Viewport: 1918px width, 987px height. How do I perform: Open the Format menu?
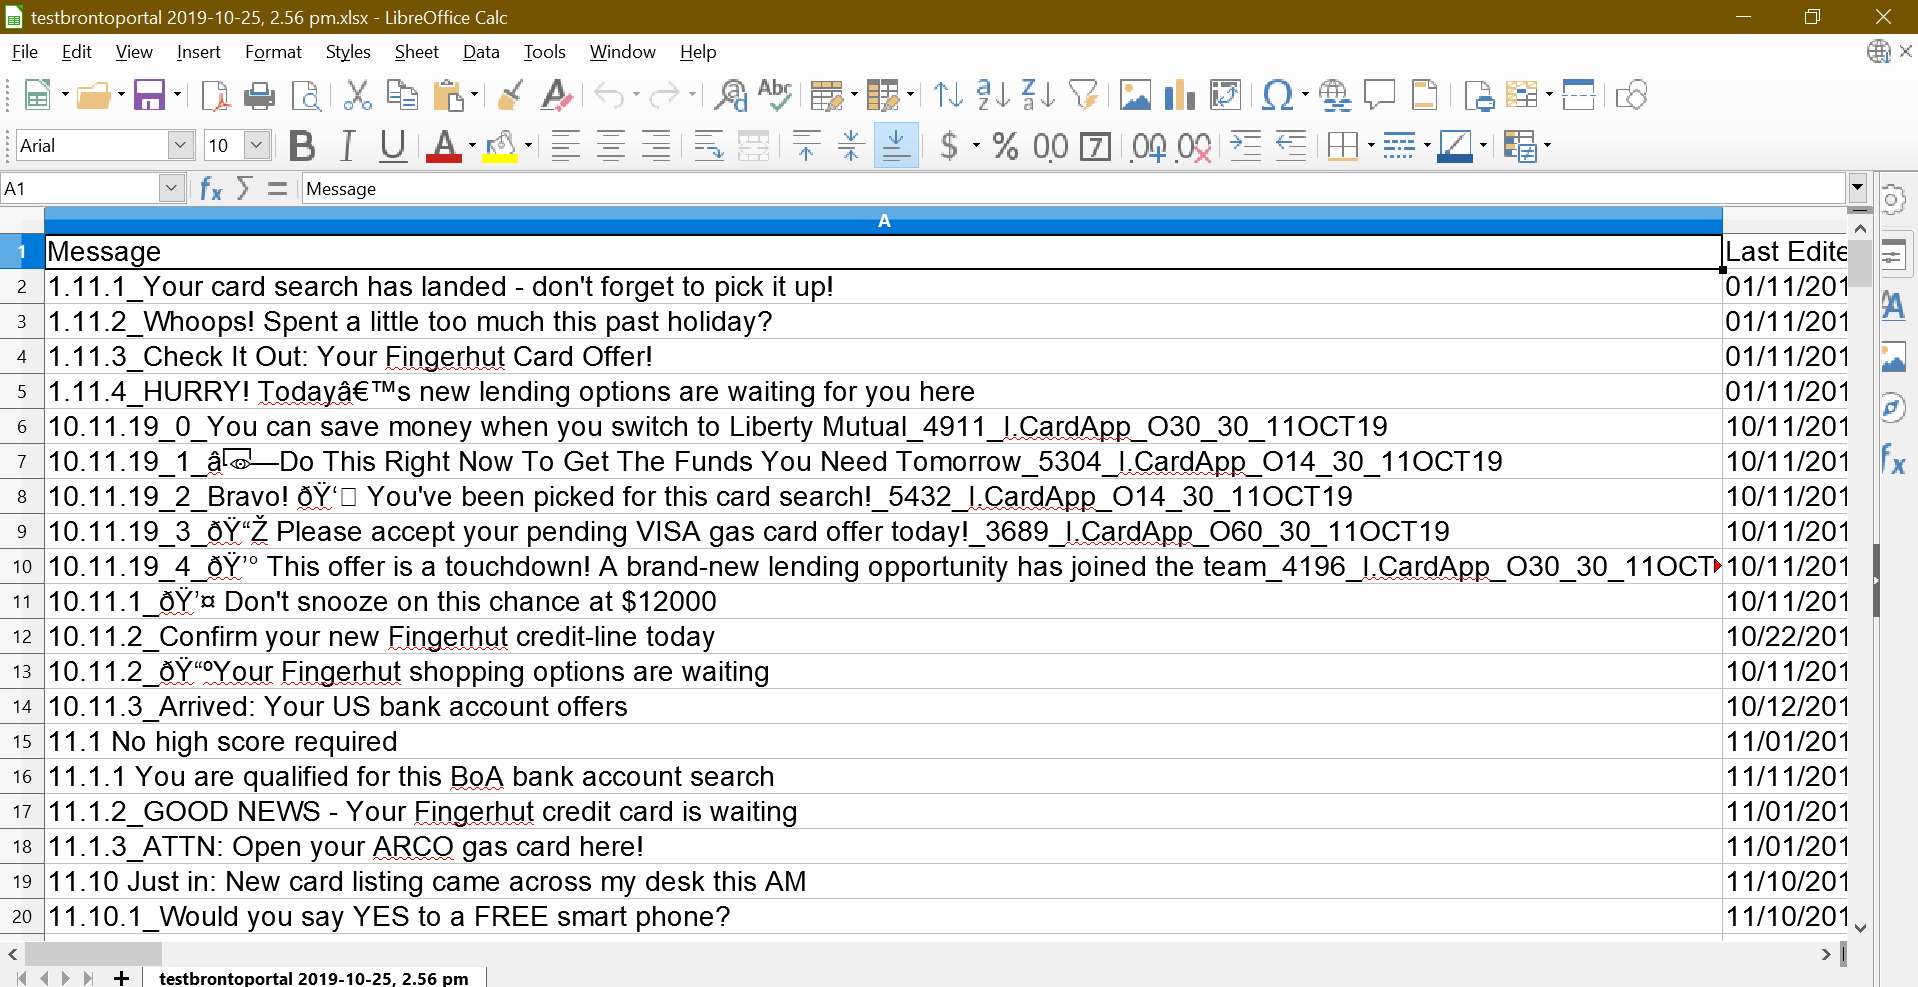(x=273, y=52)
